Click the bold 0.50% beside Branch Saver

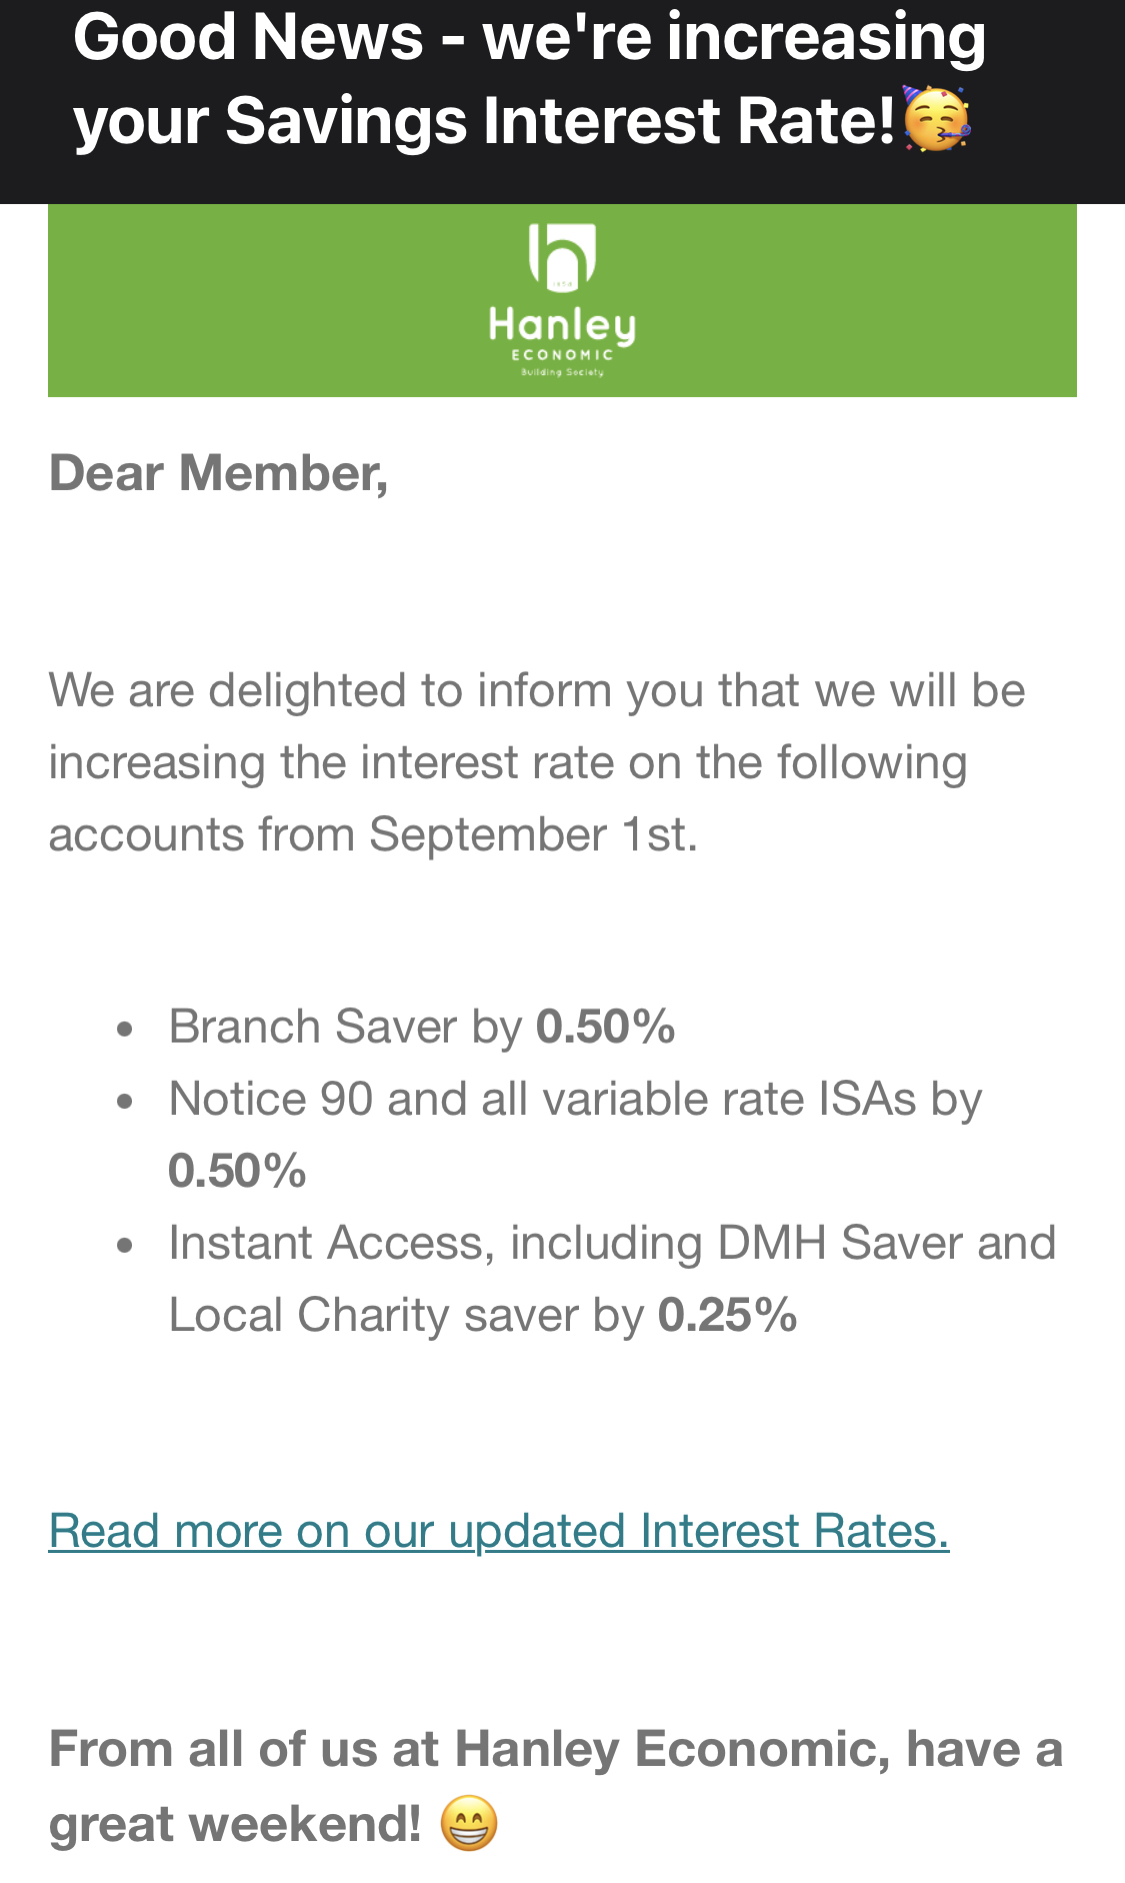point(606,1027)
